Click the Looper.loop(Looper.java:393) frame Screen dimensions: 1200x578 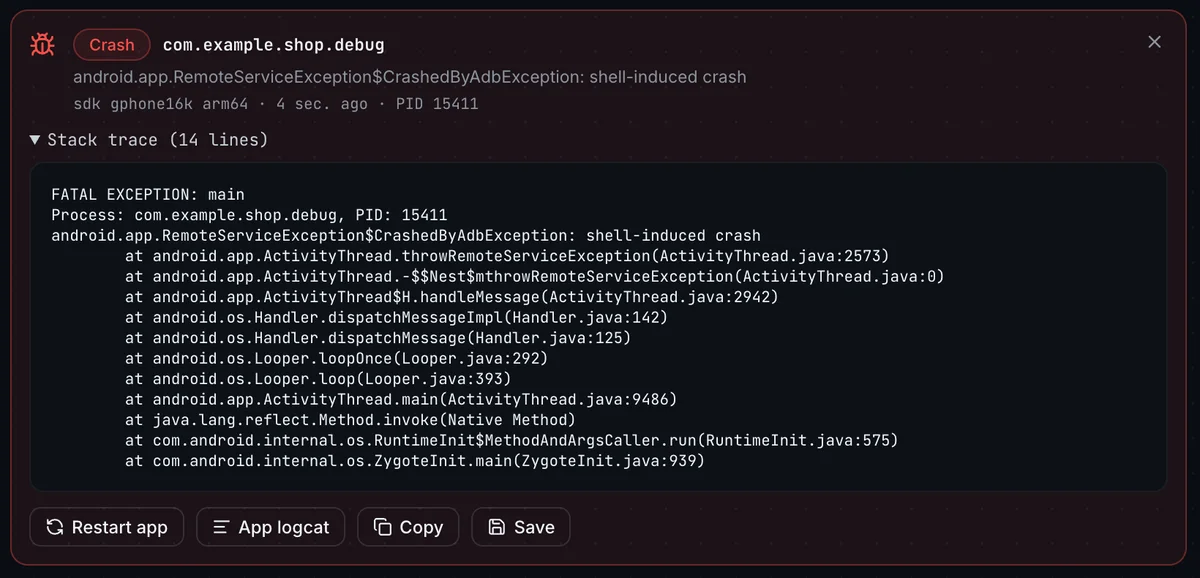[318, 380]
